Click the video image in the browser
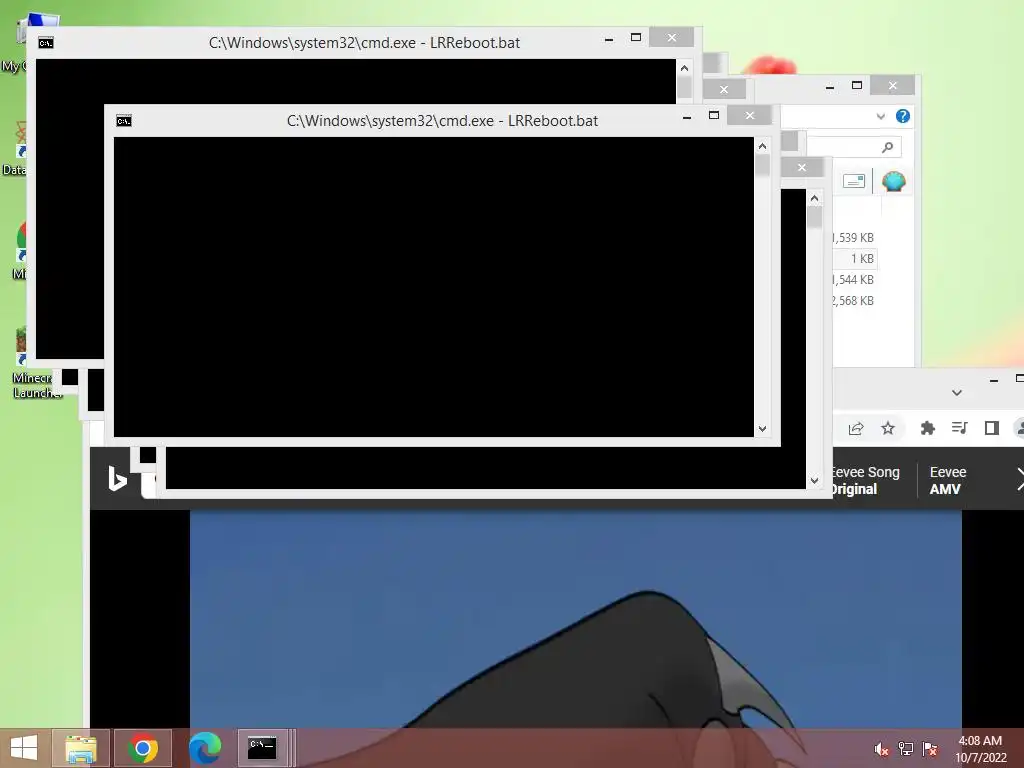Image resolution: width=1024 pixels, height=768 pixels. (575, 619)
